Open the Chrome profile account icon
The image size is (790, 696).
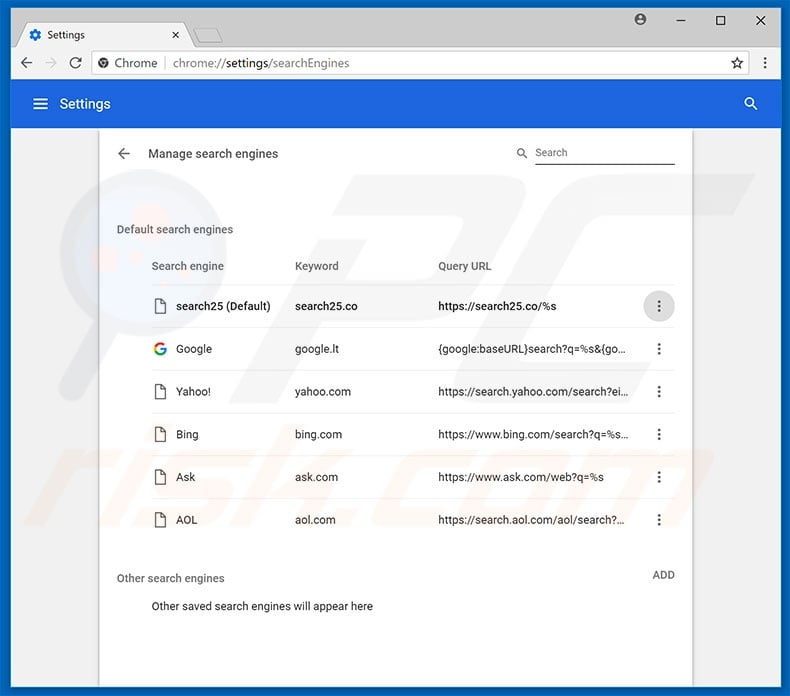[640, 20]
